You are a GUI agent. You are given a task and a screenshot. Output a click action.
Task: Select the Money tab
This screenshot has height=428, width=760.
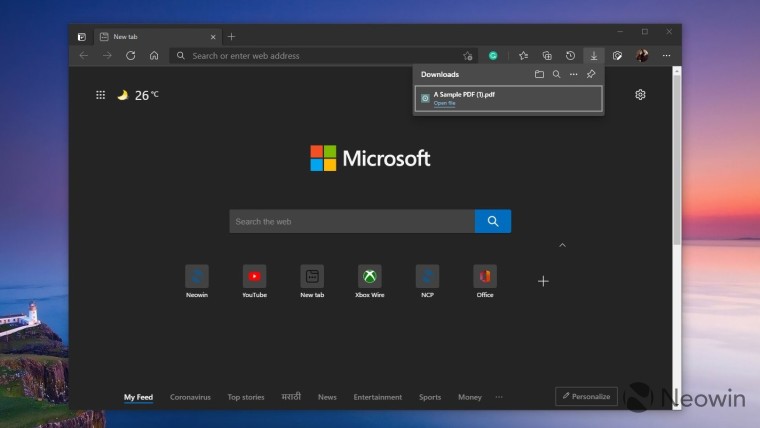coord(470,397)
